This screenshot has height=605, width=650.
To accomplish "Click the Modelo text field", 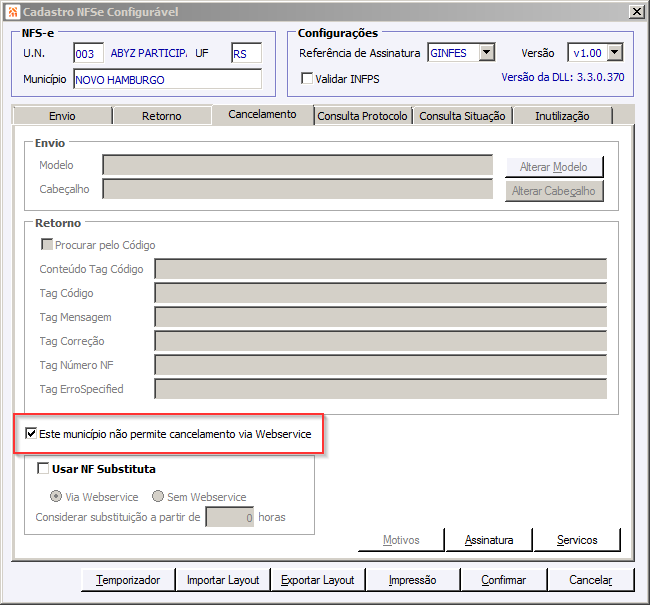I will 298,165.
